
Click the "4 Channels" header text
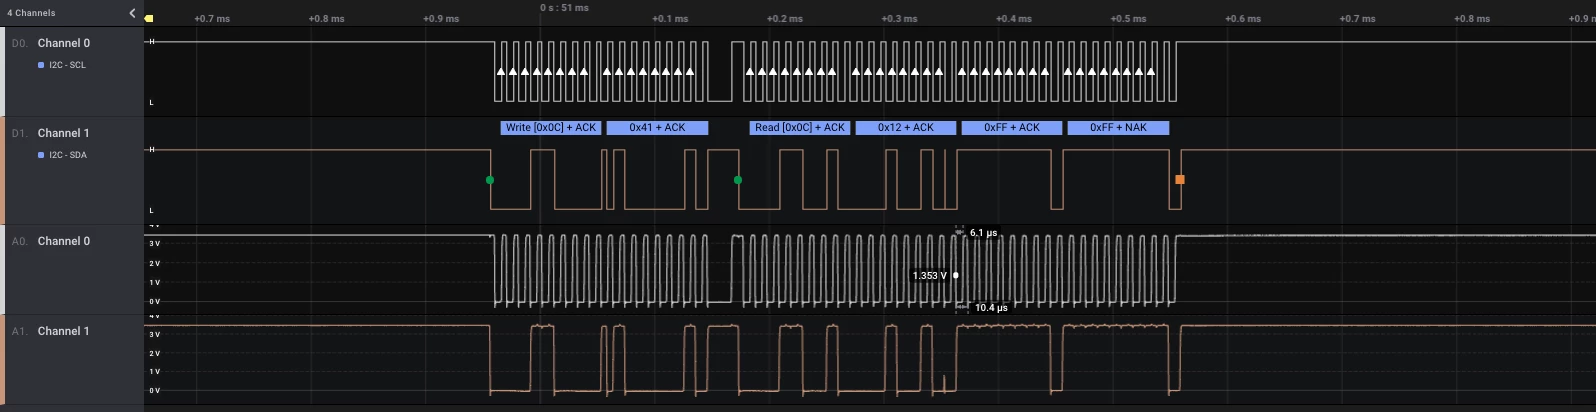coord(31,13)
